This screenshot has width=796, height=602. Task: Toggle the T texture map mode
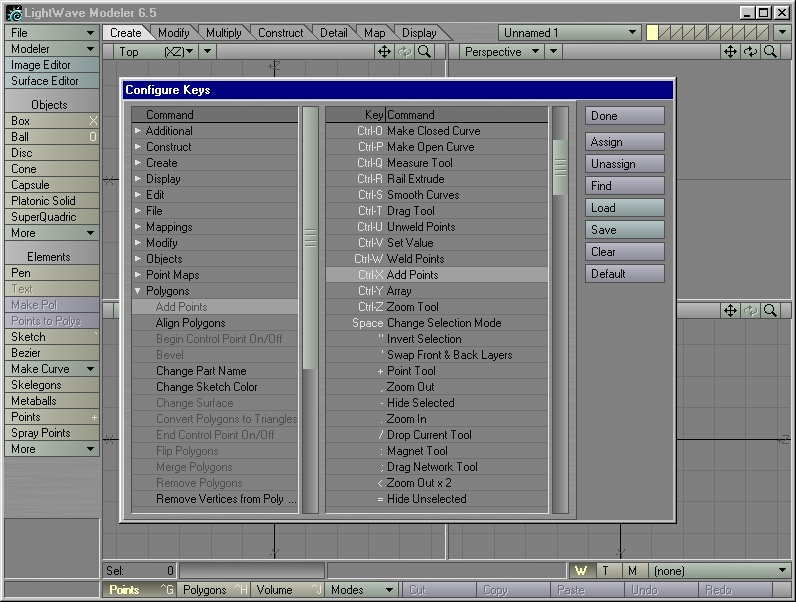point(606,570)
